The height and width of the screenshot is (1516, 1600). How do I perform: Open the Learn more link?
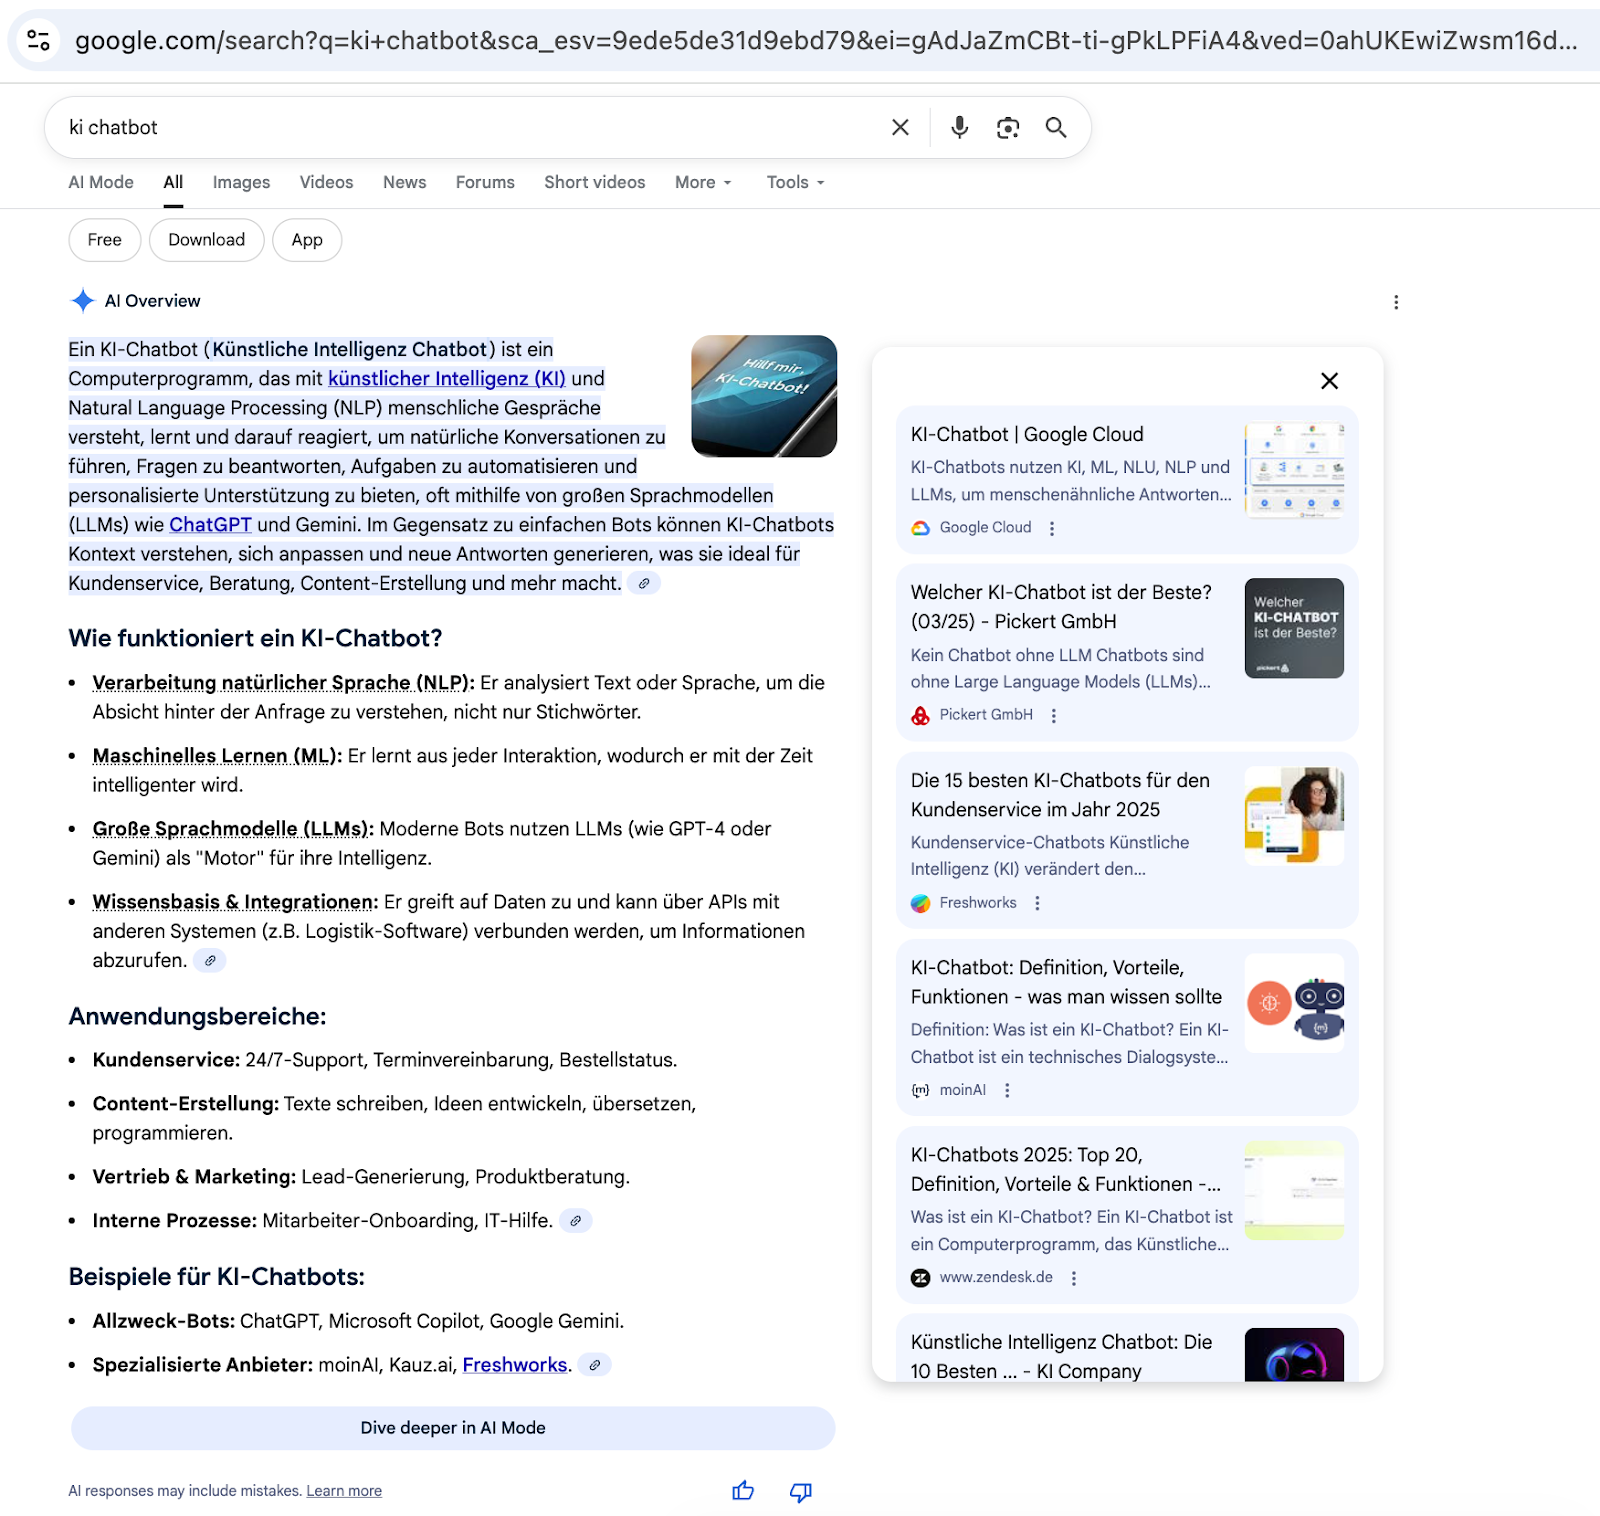(343, 1490)
